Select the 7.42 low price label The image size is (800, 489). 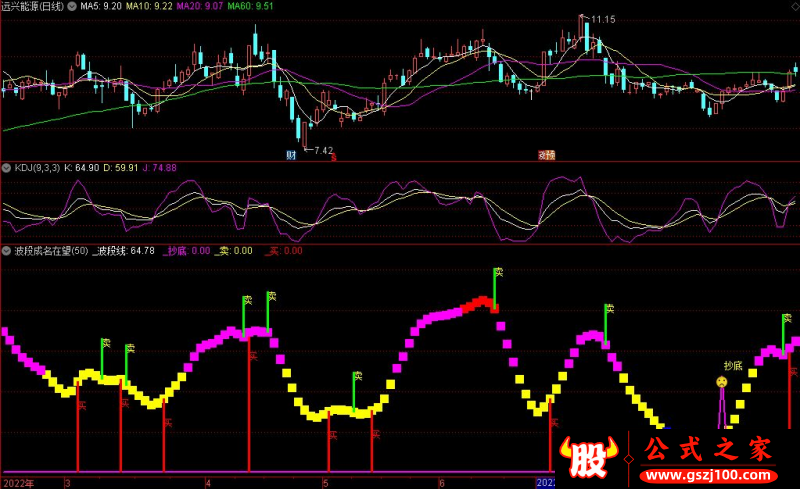click(324, 150)
